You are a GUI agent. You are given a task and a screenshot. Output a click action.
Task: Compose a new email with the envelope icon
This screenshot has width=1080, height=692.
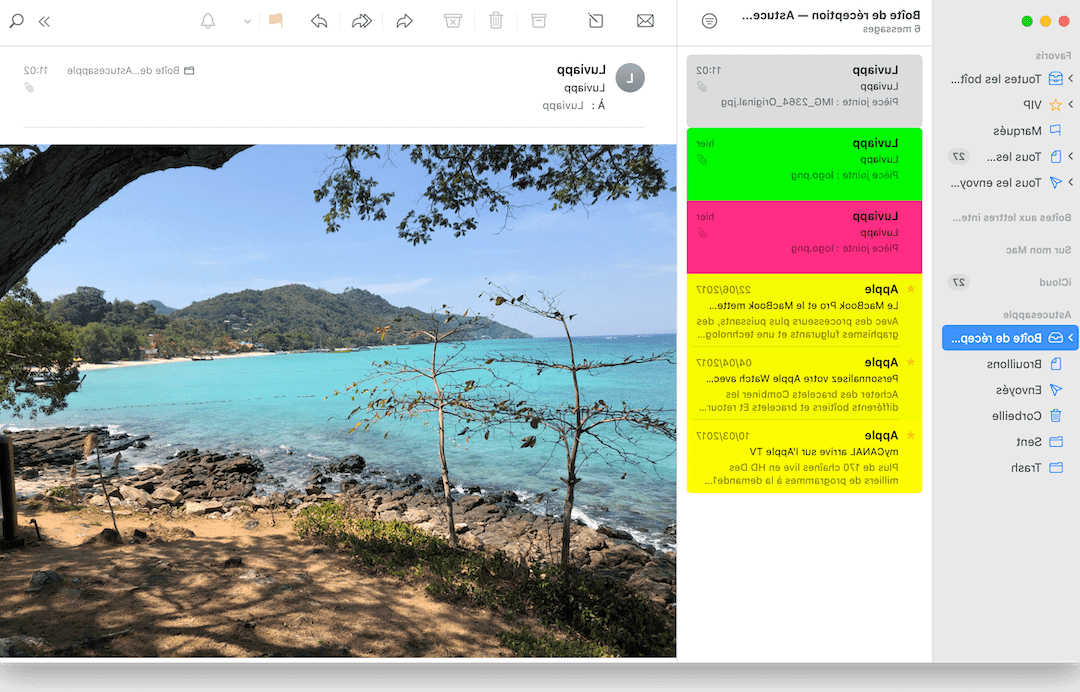tap(647, 20)
